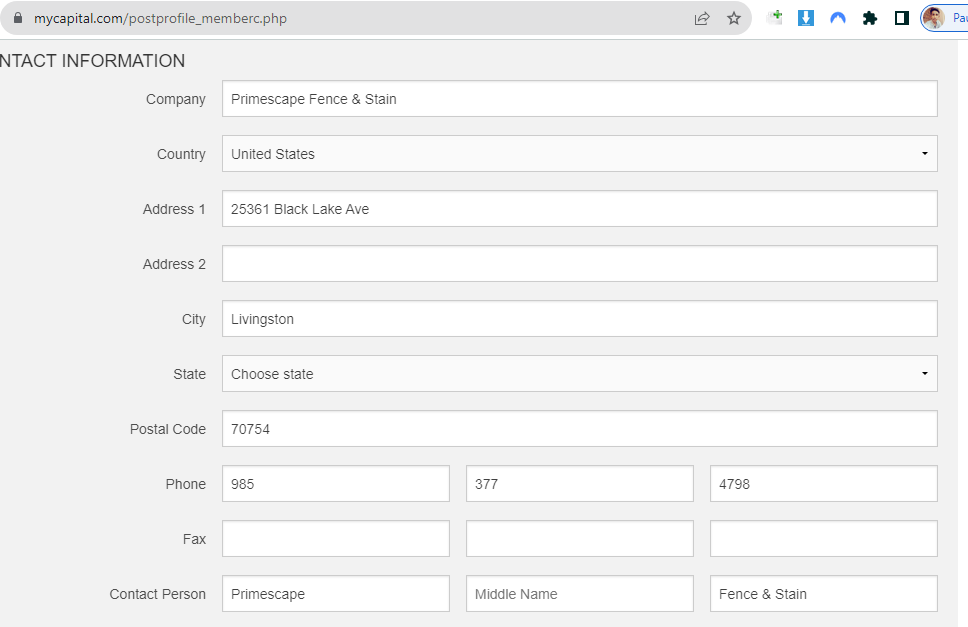Click the share page icon

coord(702,18)
